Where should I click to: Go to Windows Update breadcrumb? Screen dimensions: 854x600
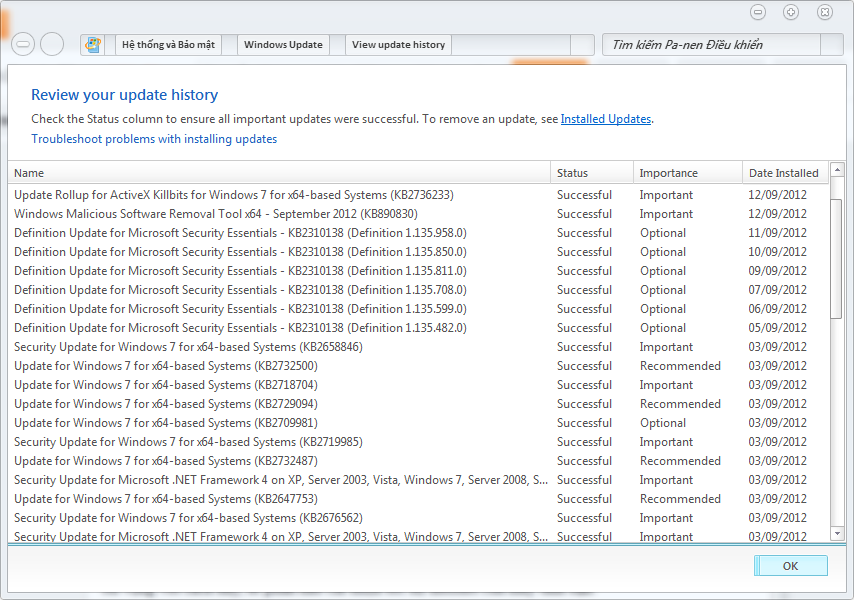[283, 44]
